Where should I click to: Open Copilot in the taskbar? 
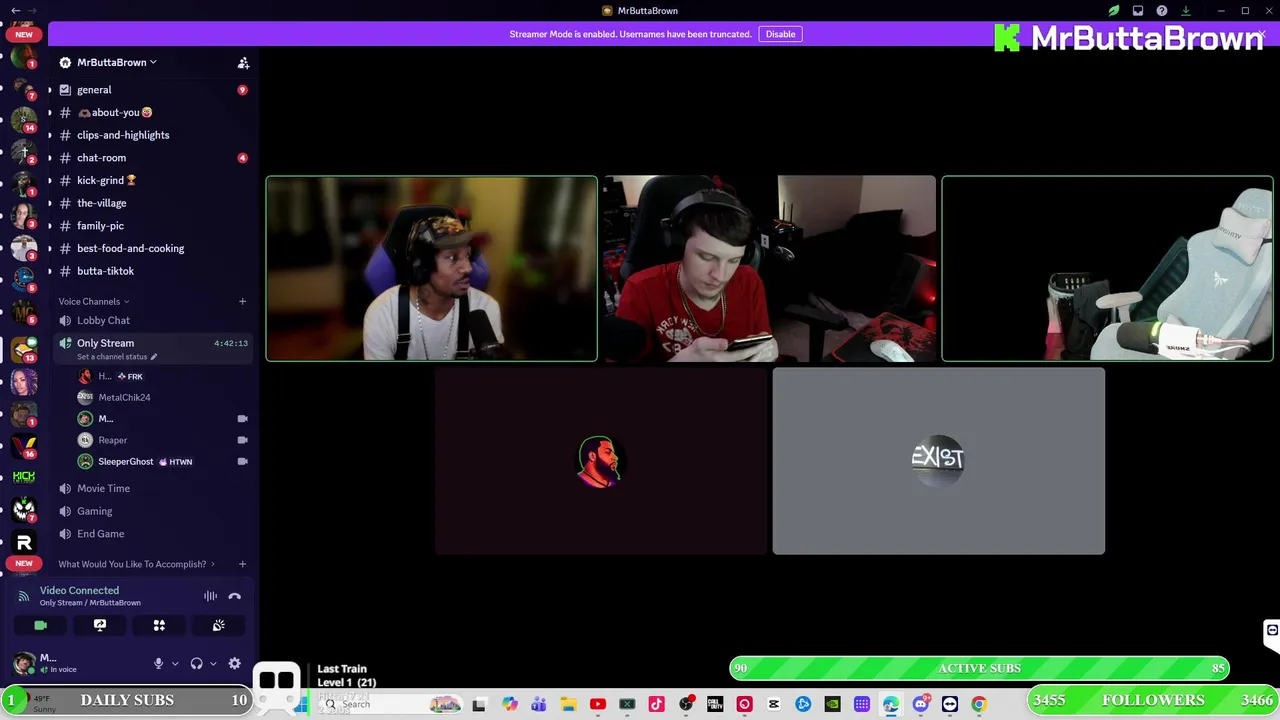click(x=510, y=705)
